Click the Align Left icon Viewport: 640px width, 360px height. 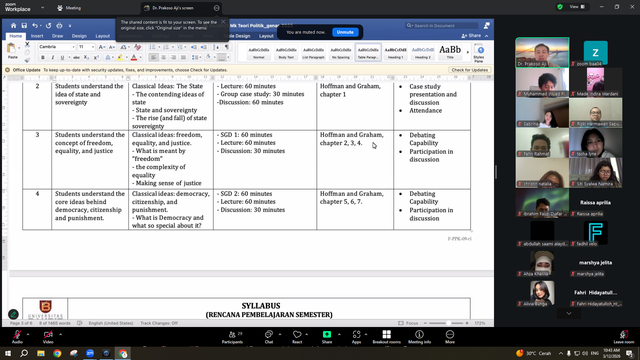[153, 58]
